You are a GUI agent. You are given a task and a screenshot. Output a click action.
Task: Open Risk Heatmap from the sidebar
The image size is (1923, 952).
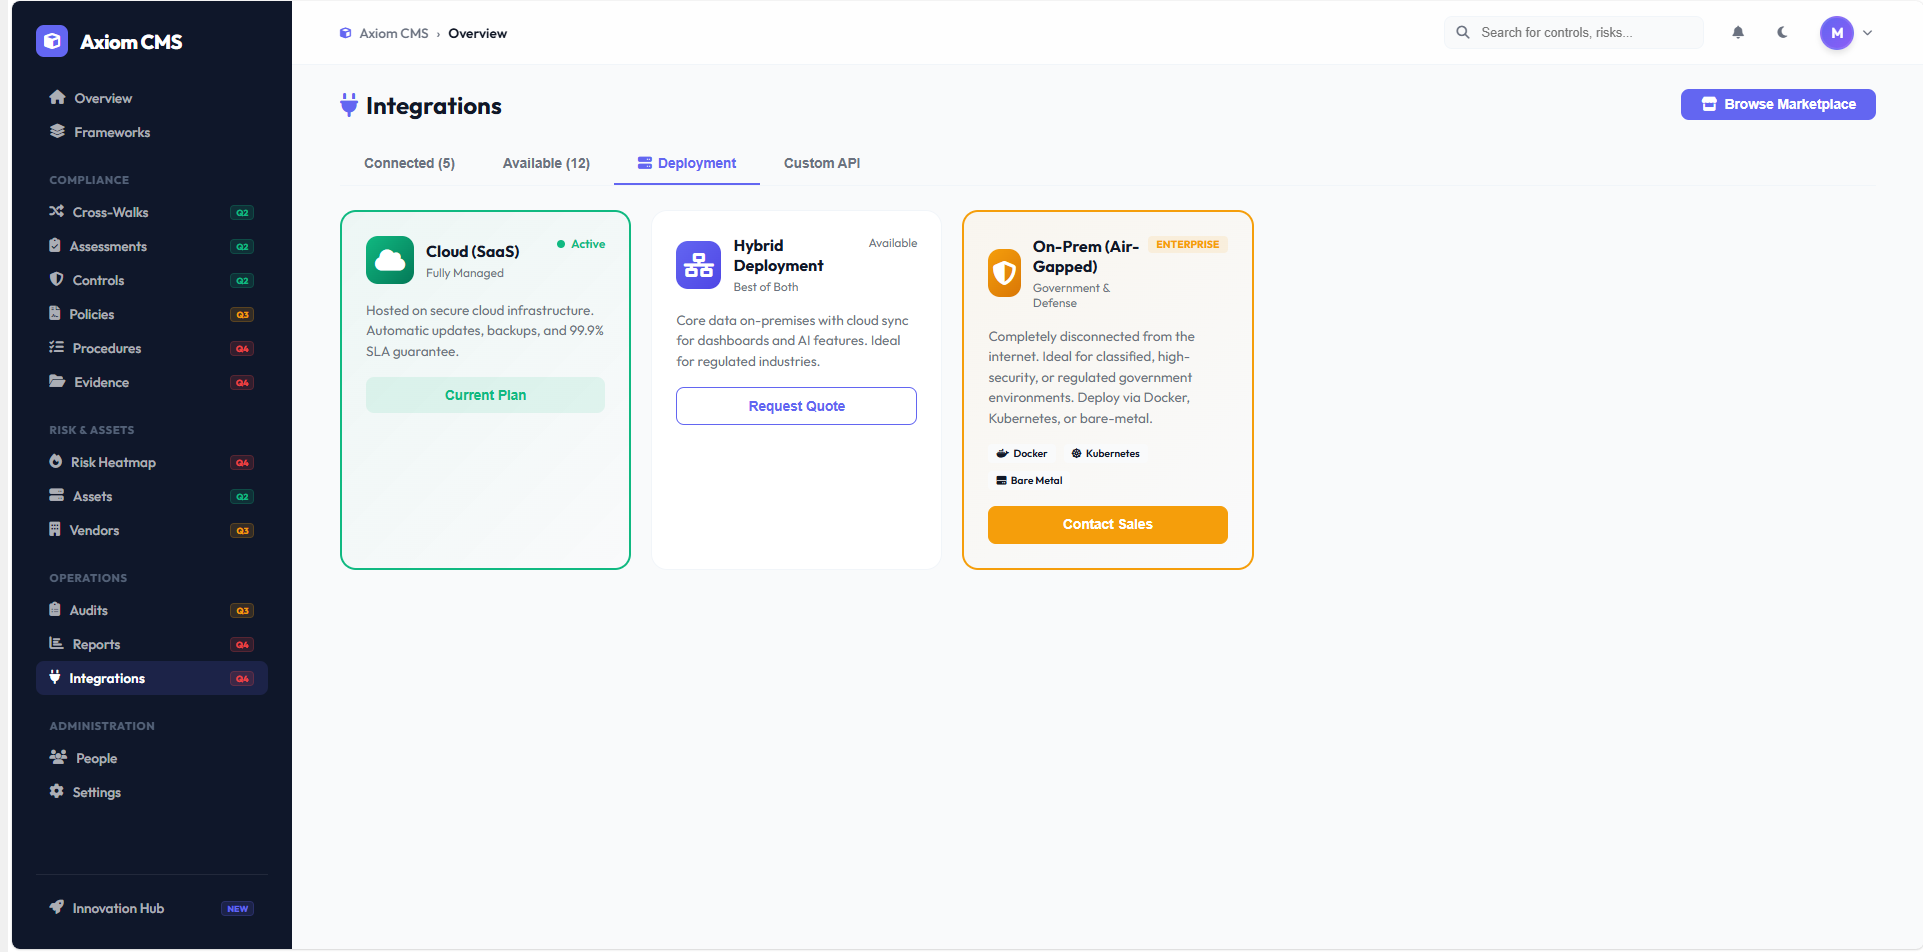coord(113,462)
